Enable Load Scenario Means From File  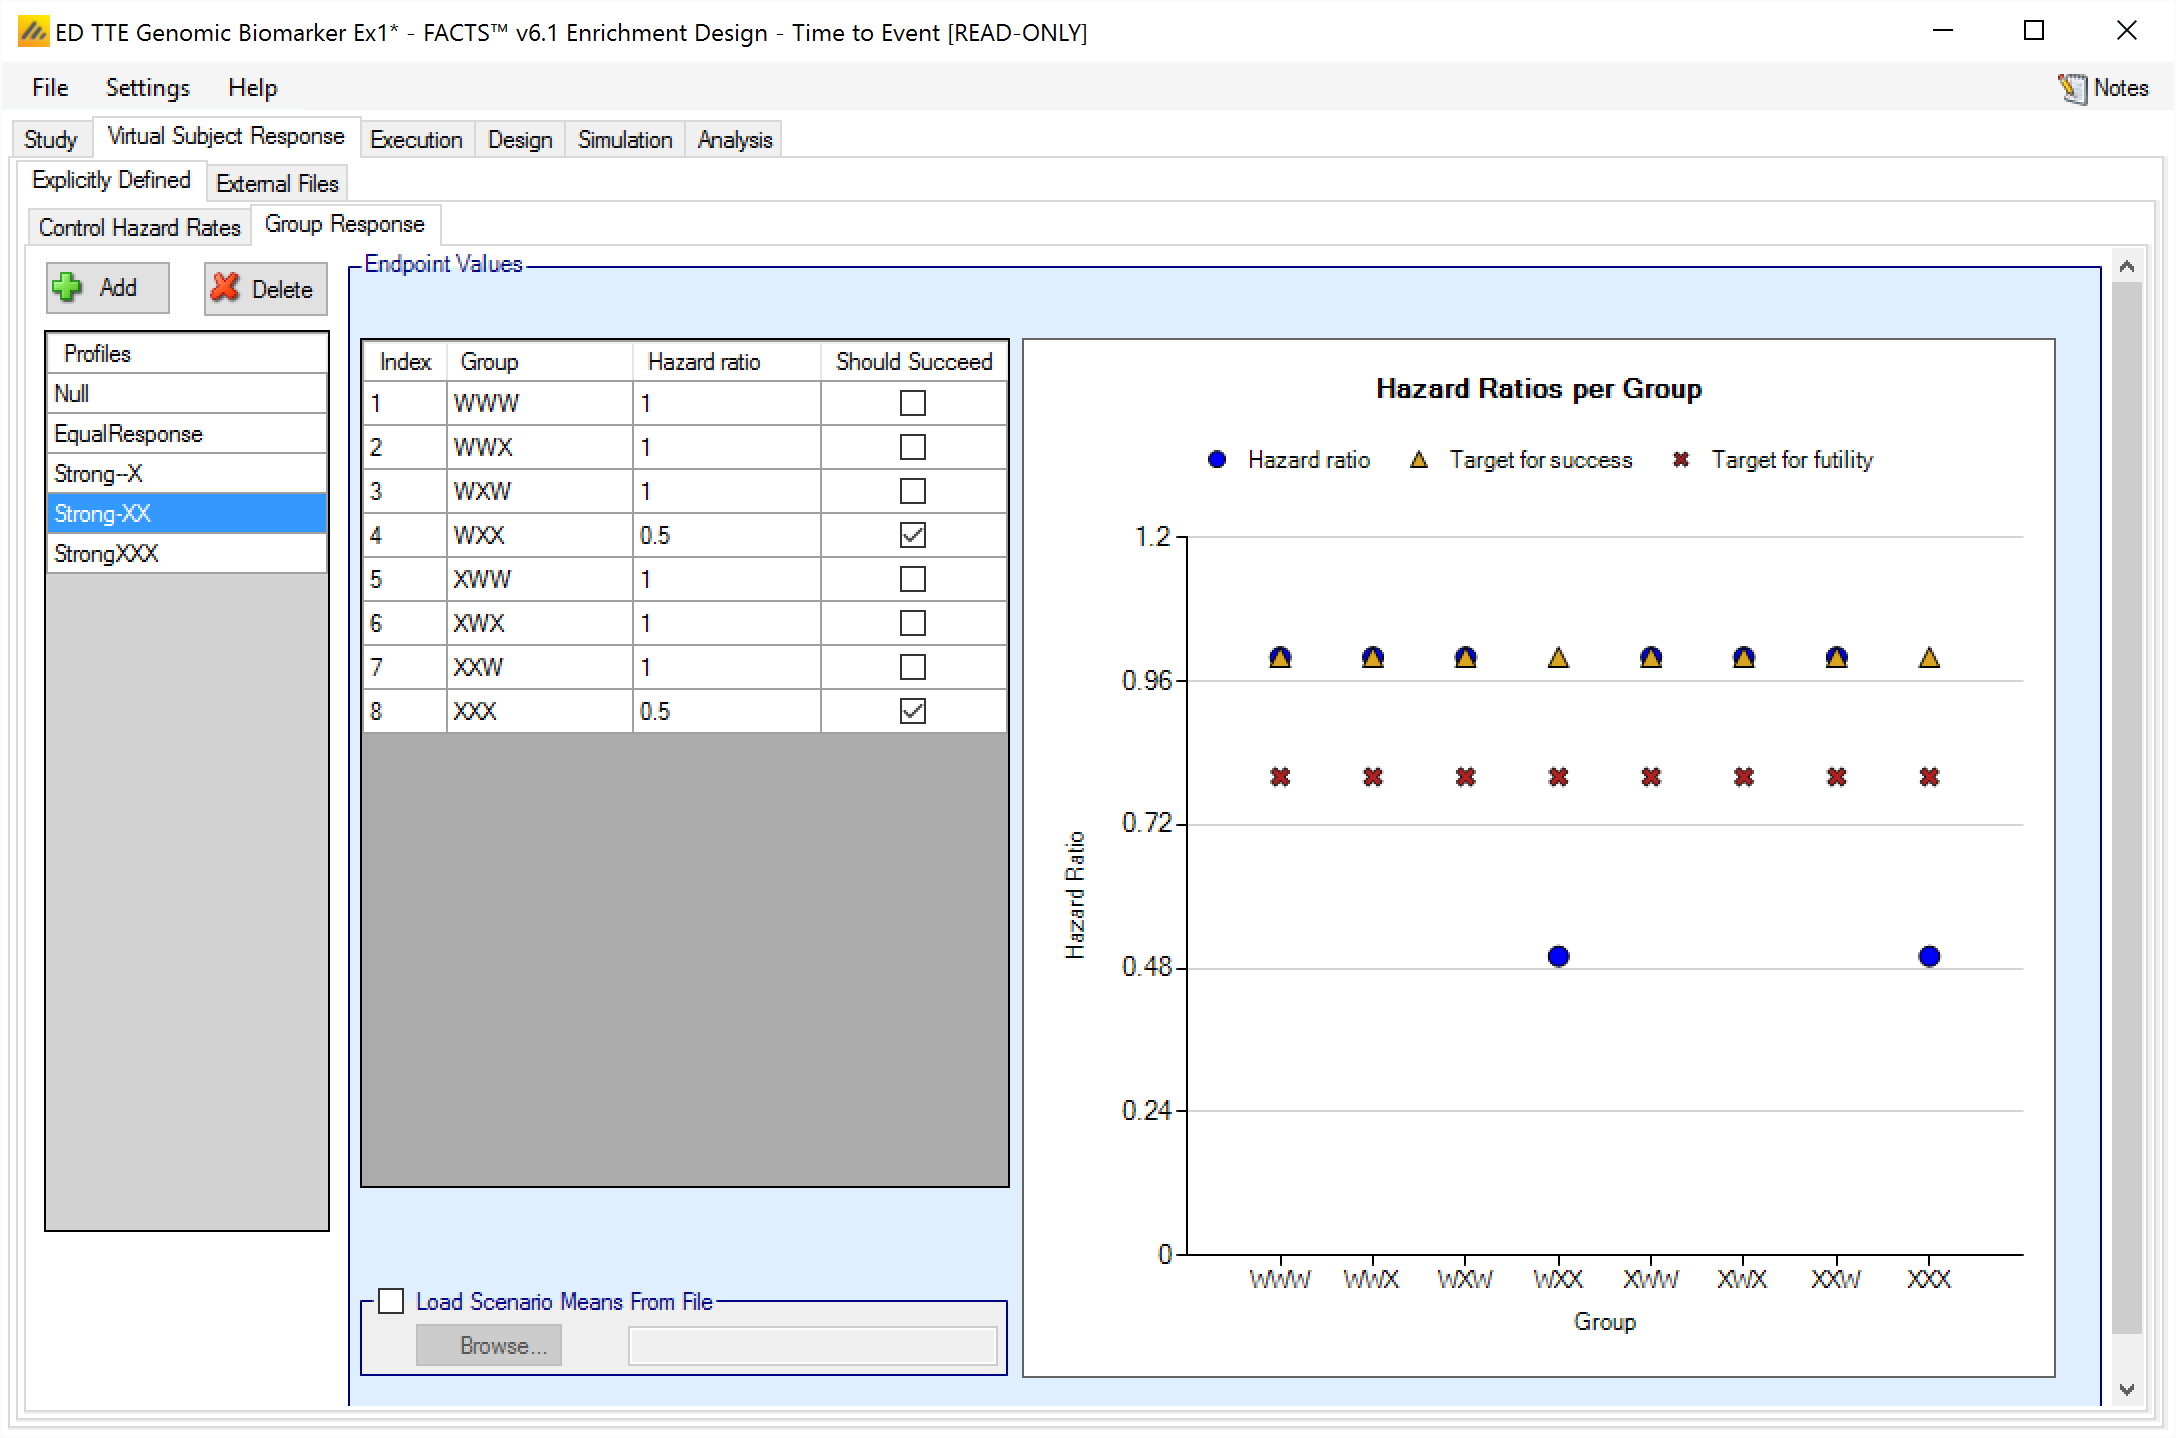pos(392,1301)
